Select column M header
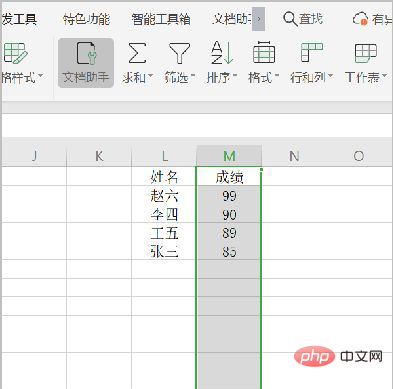The image size is (393, 389). (x=229, y=156)
